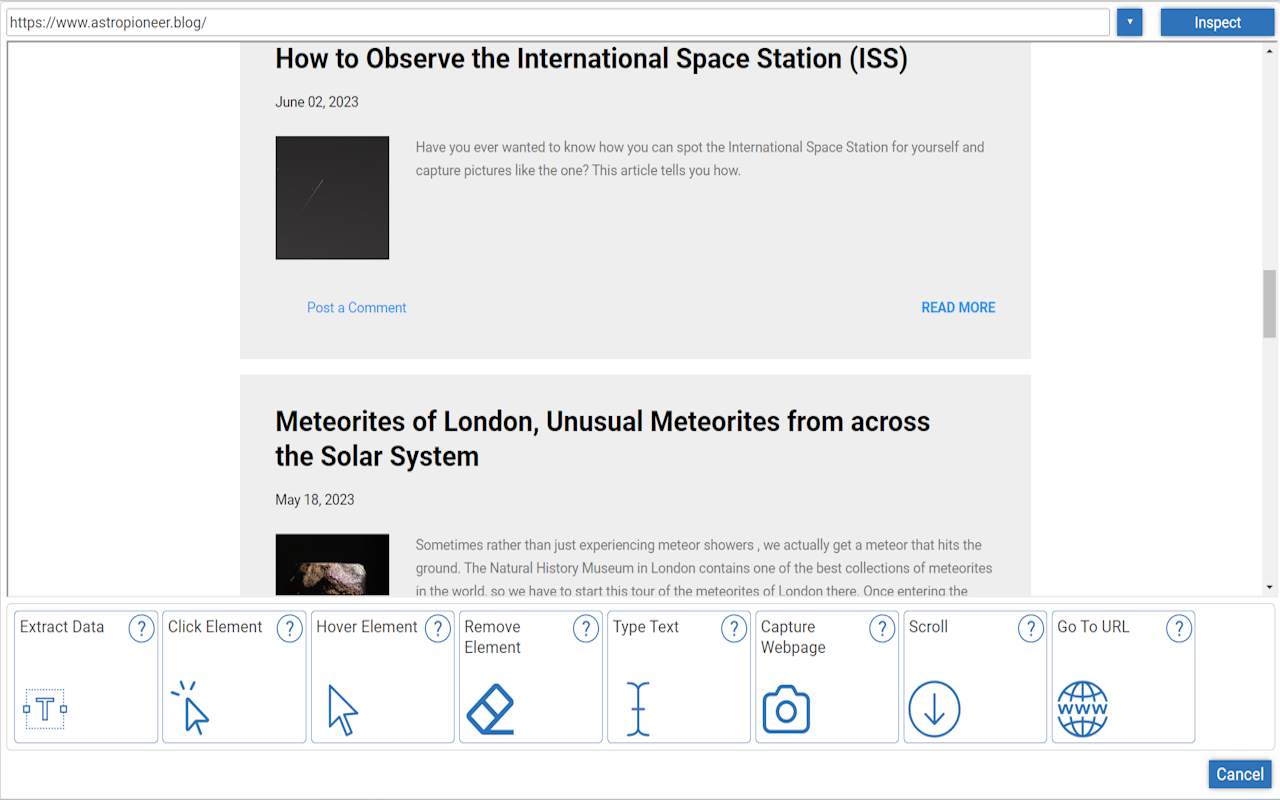Open help for Extract Data
1280x800 pixels.
coord(142,628)
